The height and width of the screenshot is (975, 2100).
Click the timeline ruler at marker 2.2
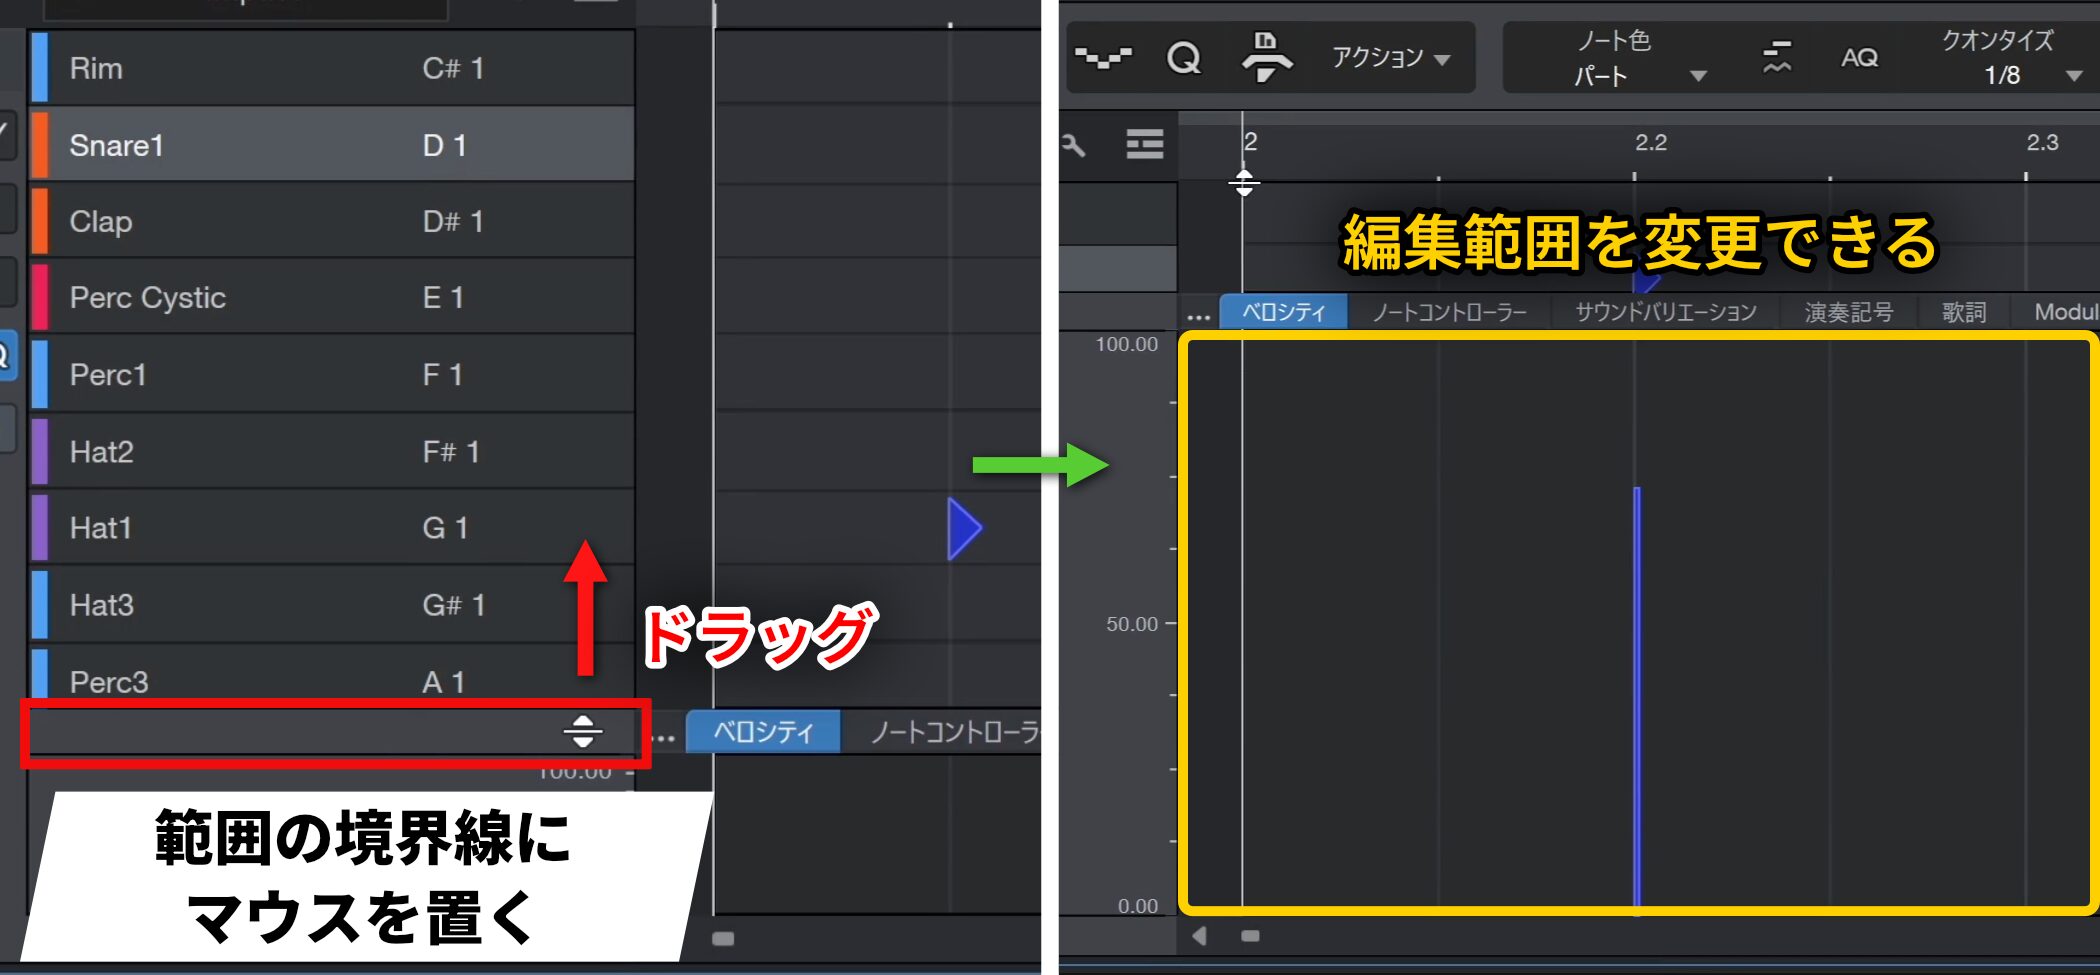1650,144
